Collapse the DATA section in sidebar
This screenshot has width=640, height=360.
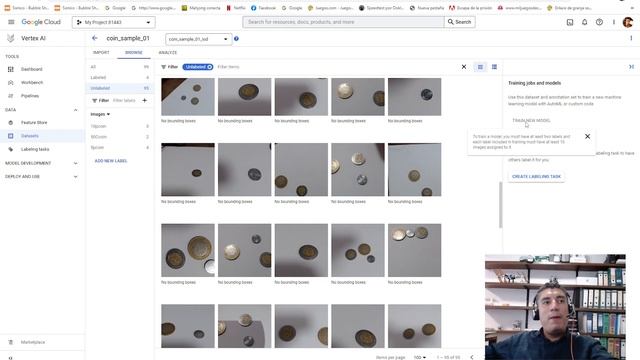coord(76,110)
